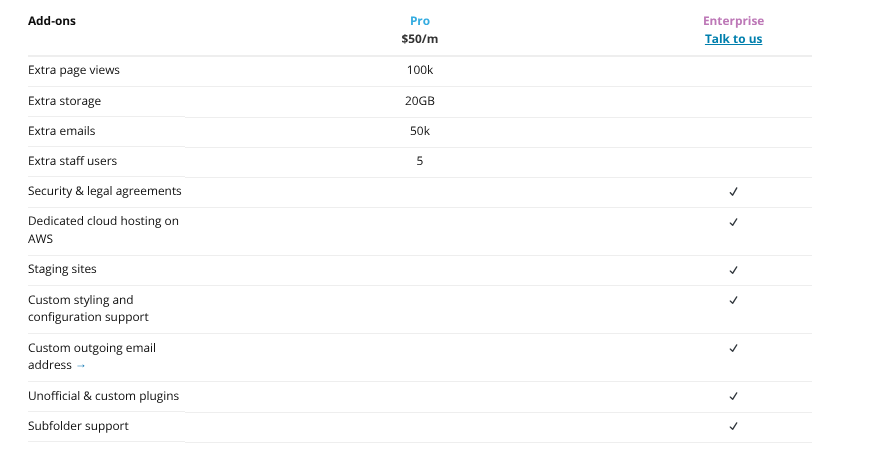Click the Staging sites row label
Screen dimensions: 890x465
click(62, 270)
